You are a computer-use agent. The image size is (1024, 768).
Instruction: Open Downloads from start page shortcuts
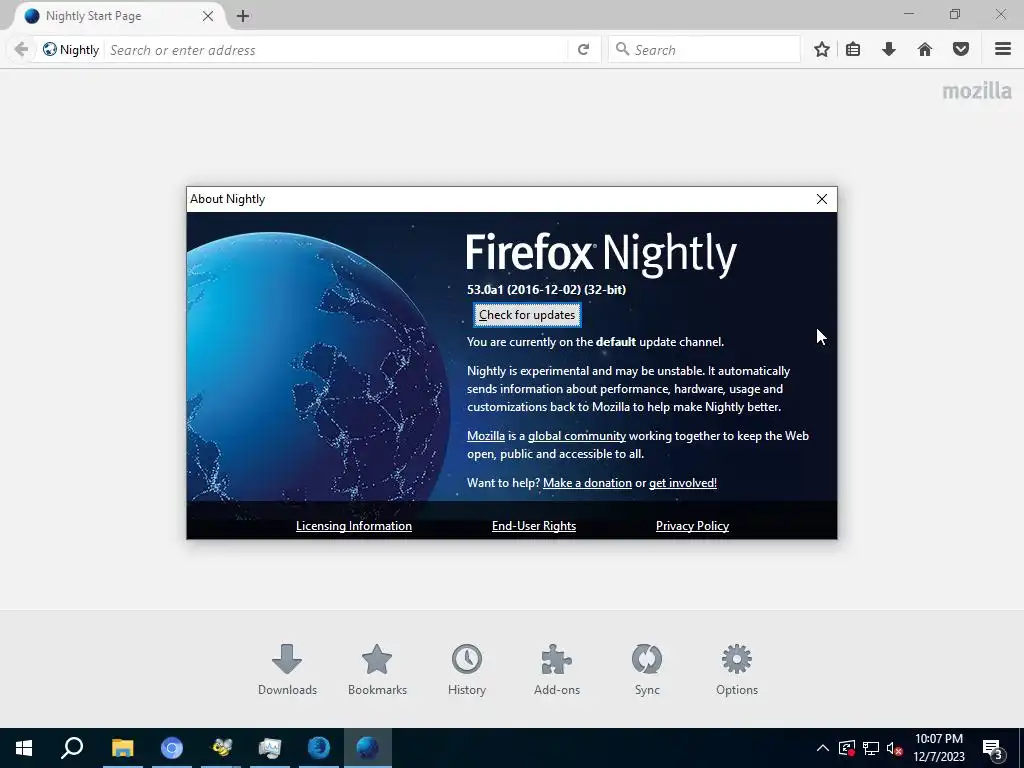tap(287, 670)
